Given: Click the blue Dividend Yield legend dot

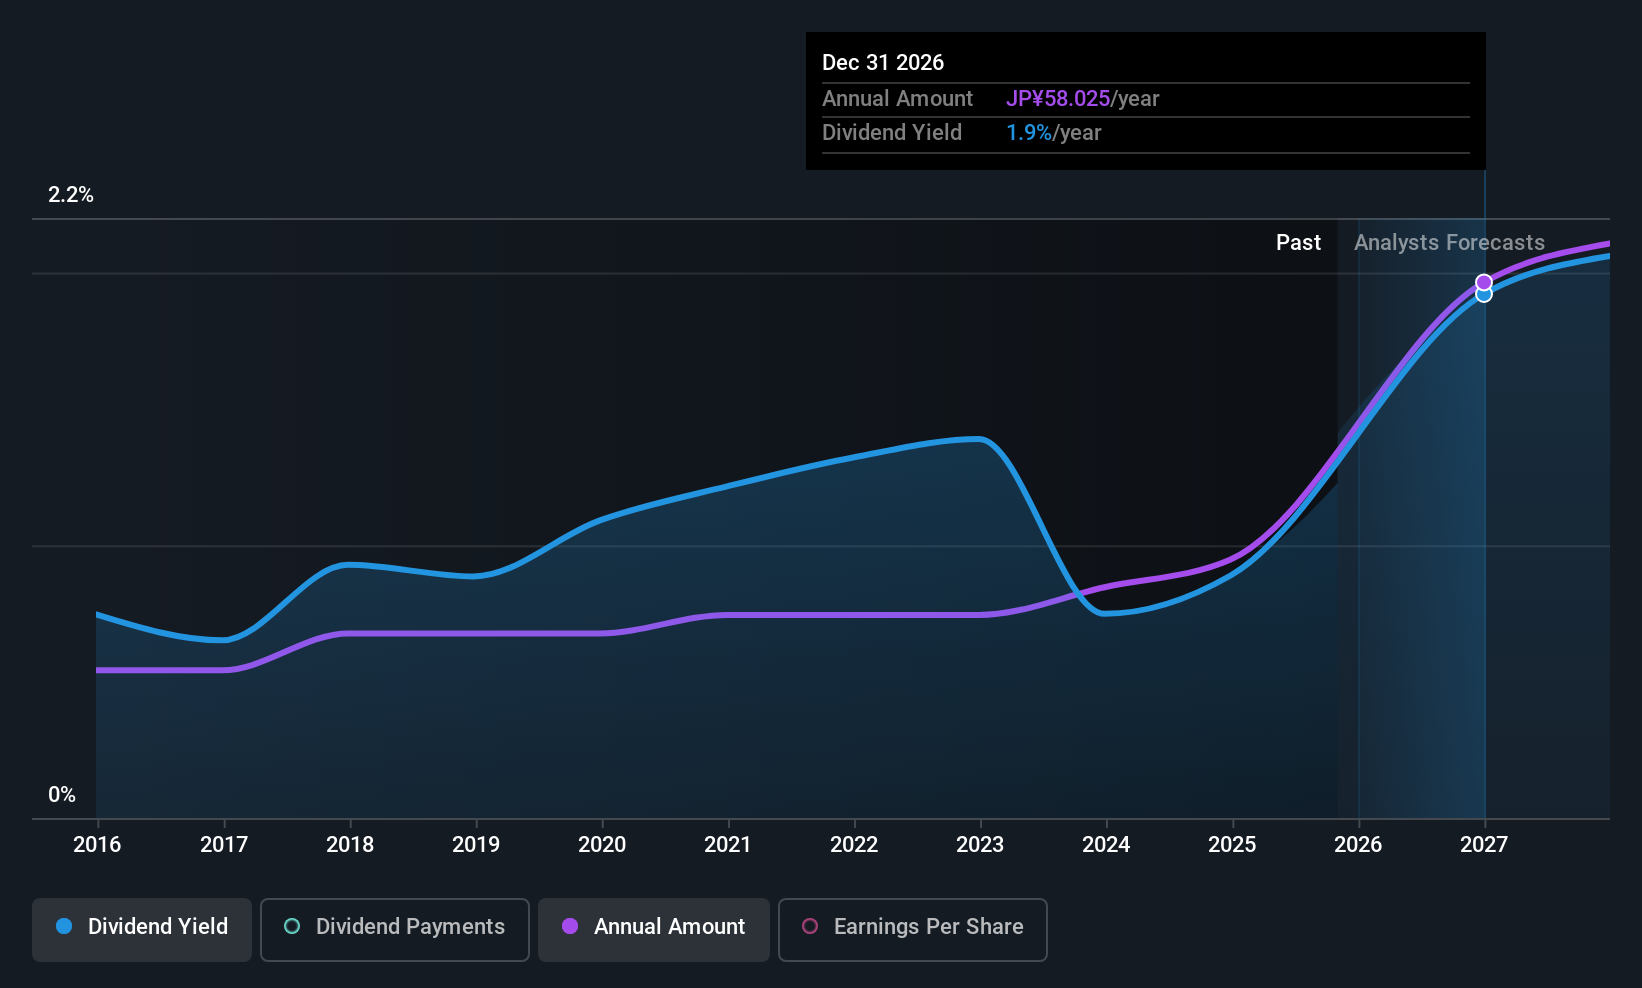Looking at the screenshot, I should tap(64, 927).
